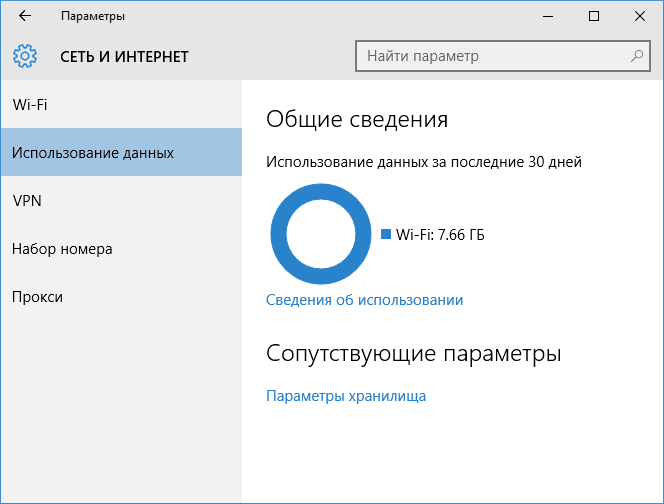Open 'Параметры хранилища' link
This screenshot has width=664, height=504.
[346, 396]
